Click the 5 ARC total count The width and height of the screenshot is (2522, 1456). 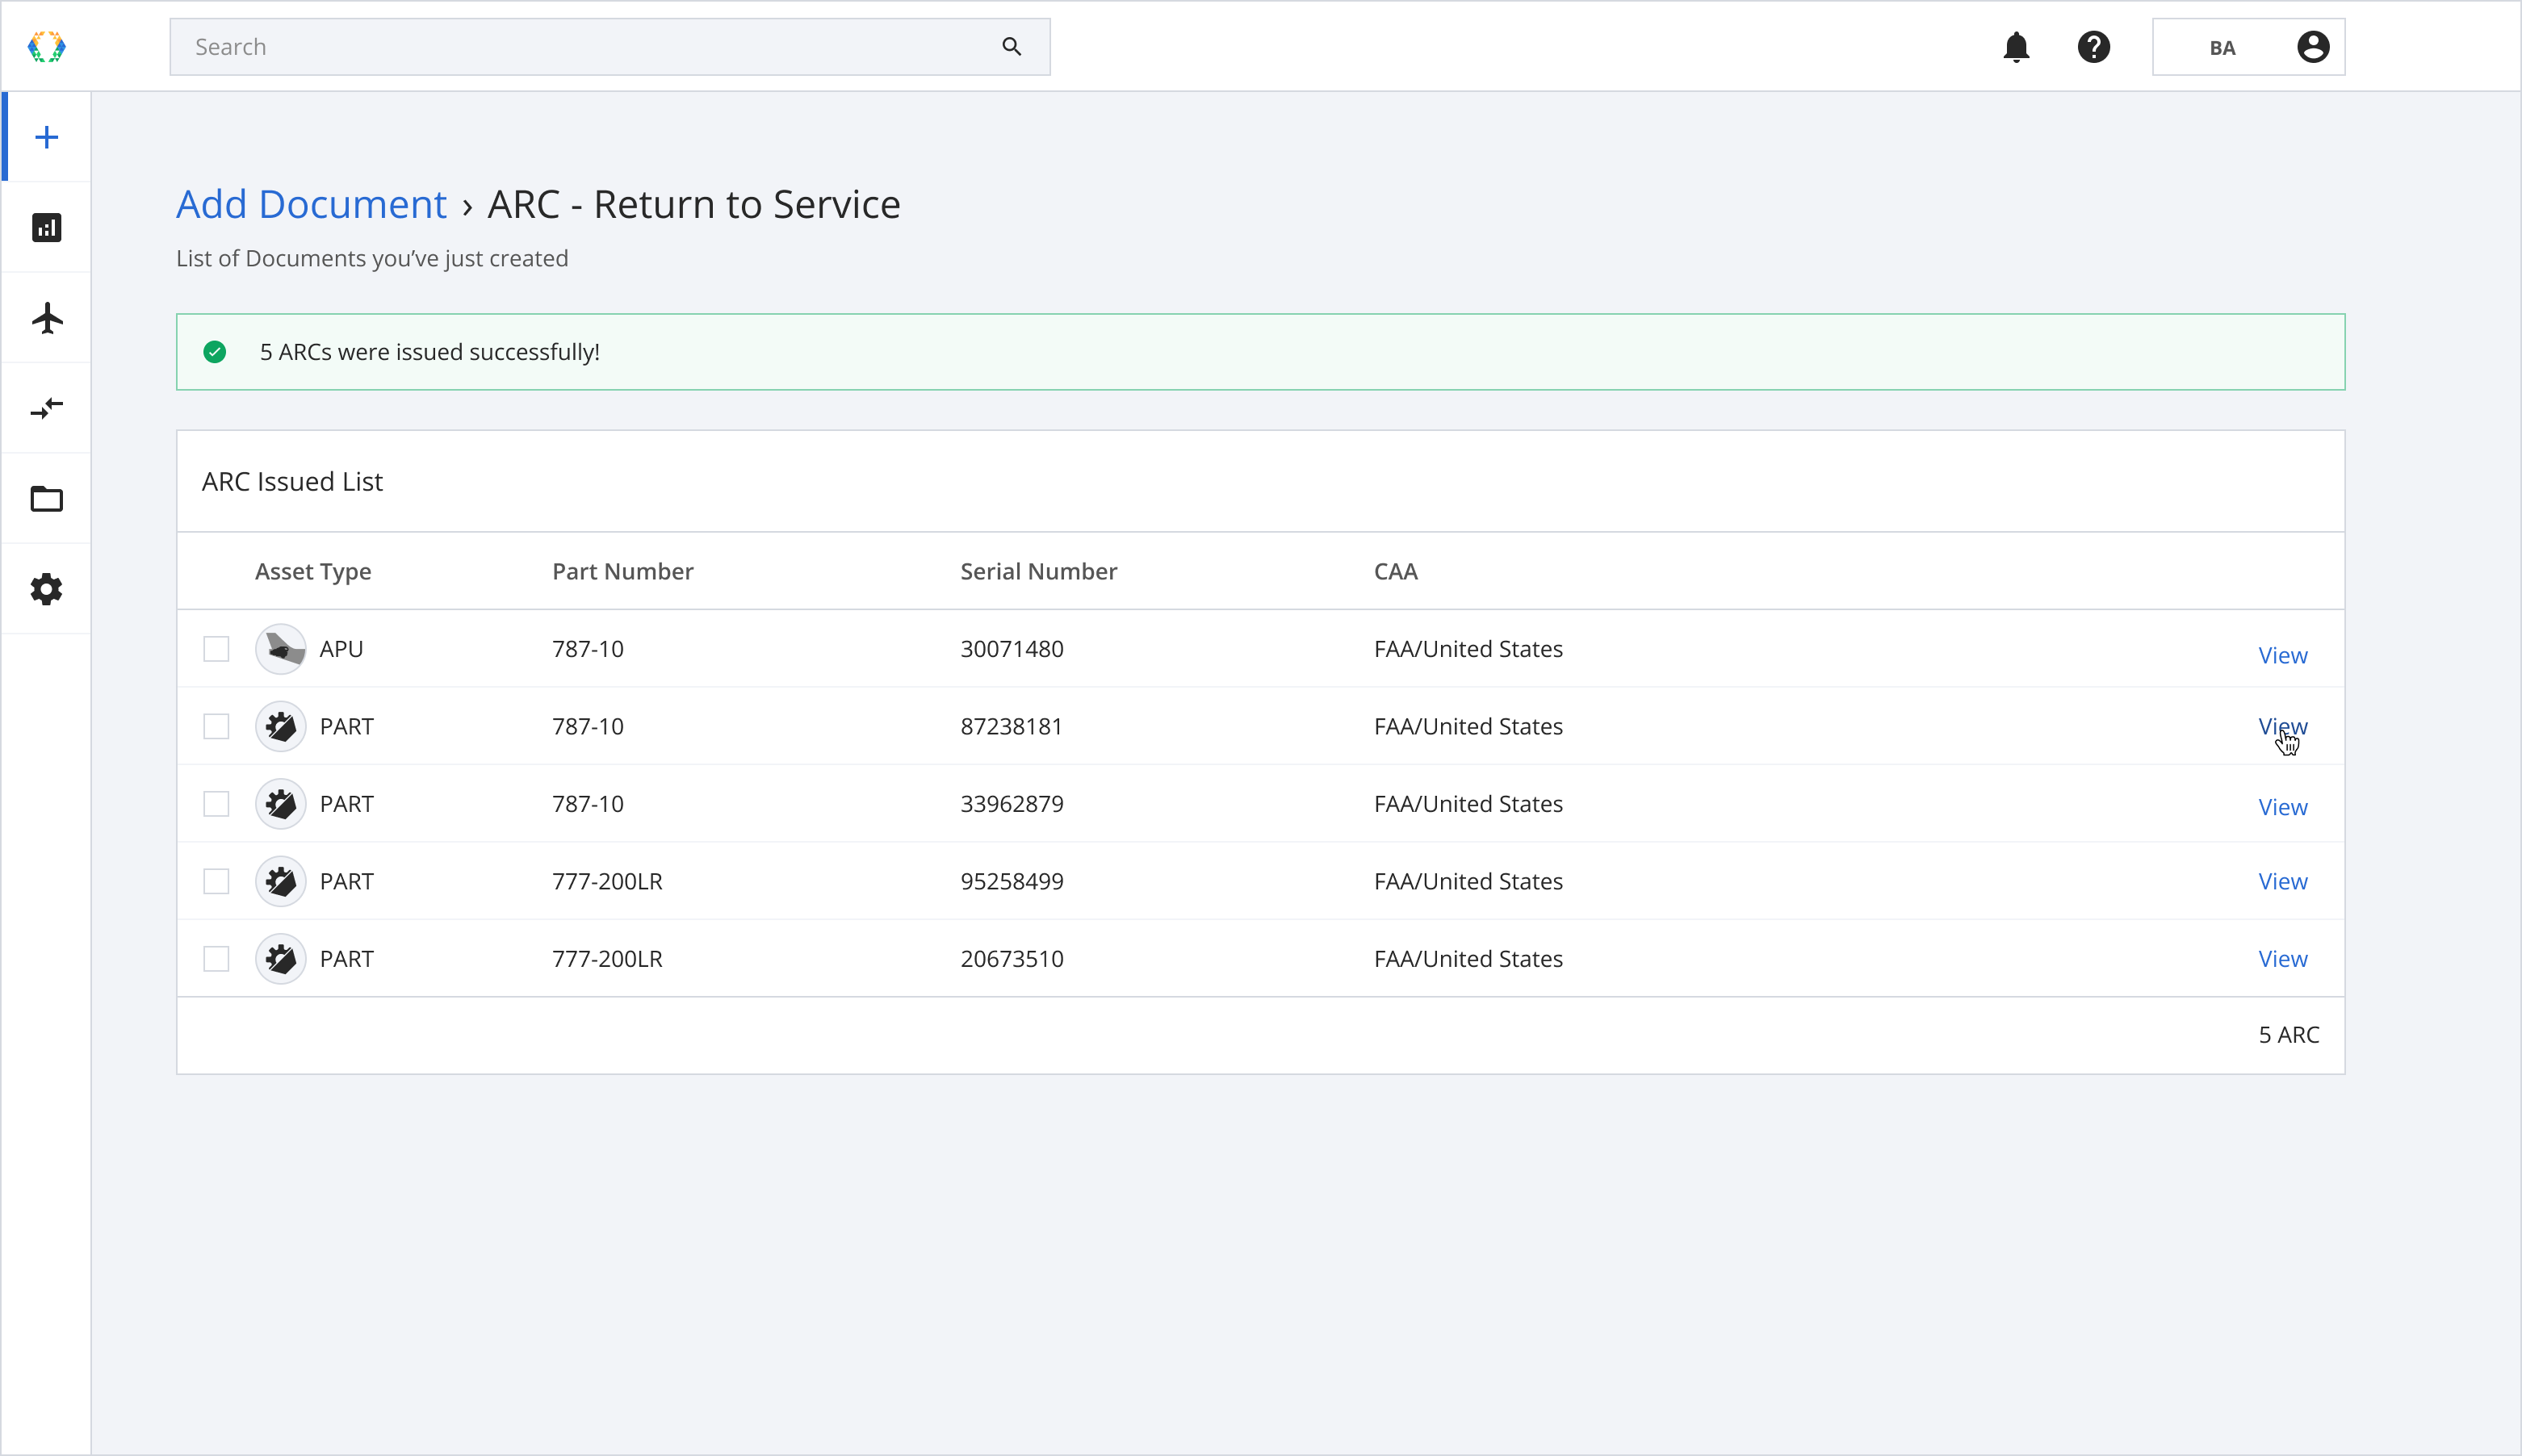point(2288,1035)
